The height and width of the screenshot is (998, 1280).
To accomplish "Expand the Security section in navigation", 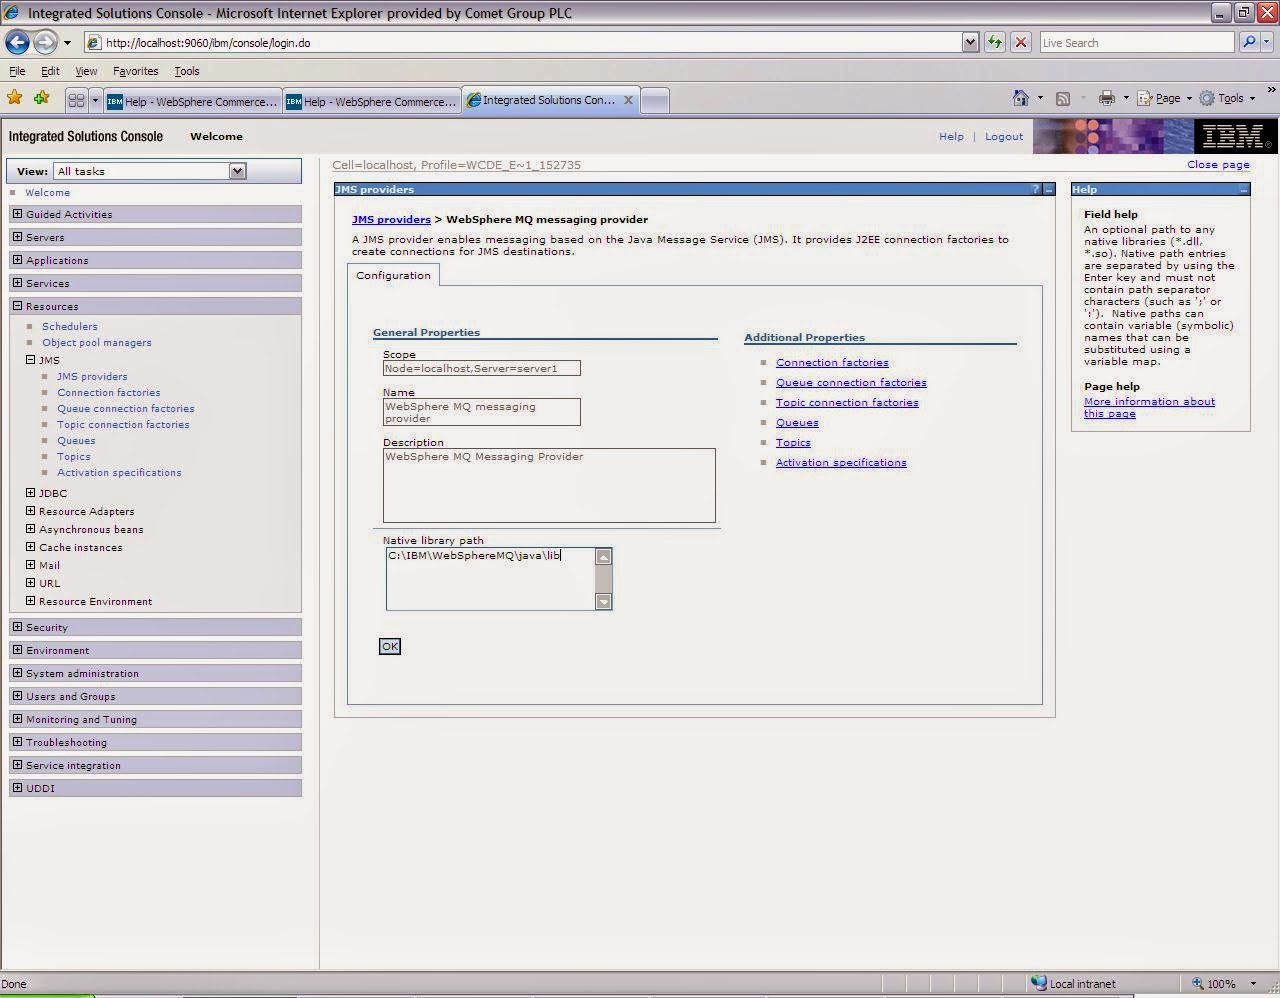I will coord(17,627).
